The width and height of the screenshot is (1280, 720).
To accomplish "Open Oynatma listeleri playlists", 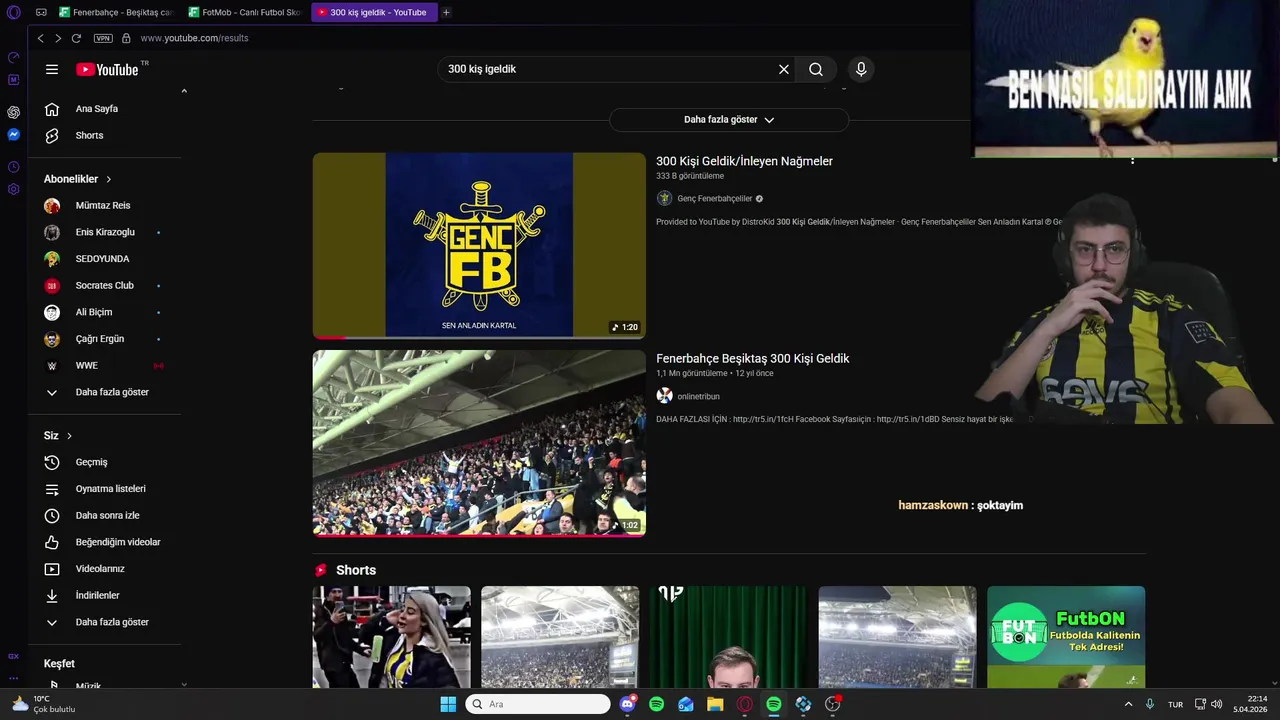I will [x=110, y=489].
